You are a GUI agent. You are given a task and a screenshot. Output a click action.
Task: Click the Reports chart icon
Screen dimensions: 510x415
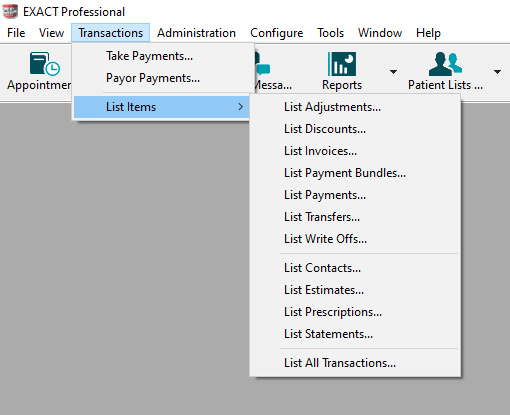tap(342, 64)
